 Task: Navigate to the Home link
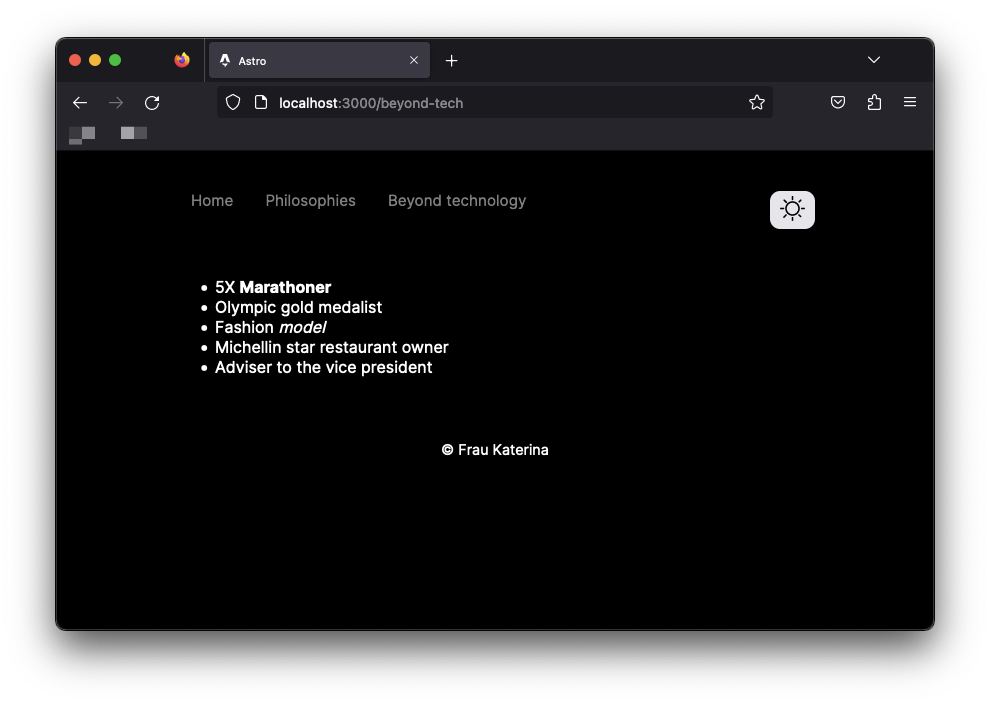211,200
